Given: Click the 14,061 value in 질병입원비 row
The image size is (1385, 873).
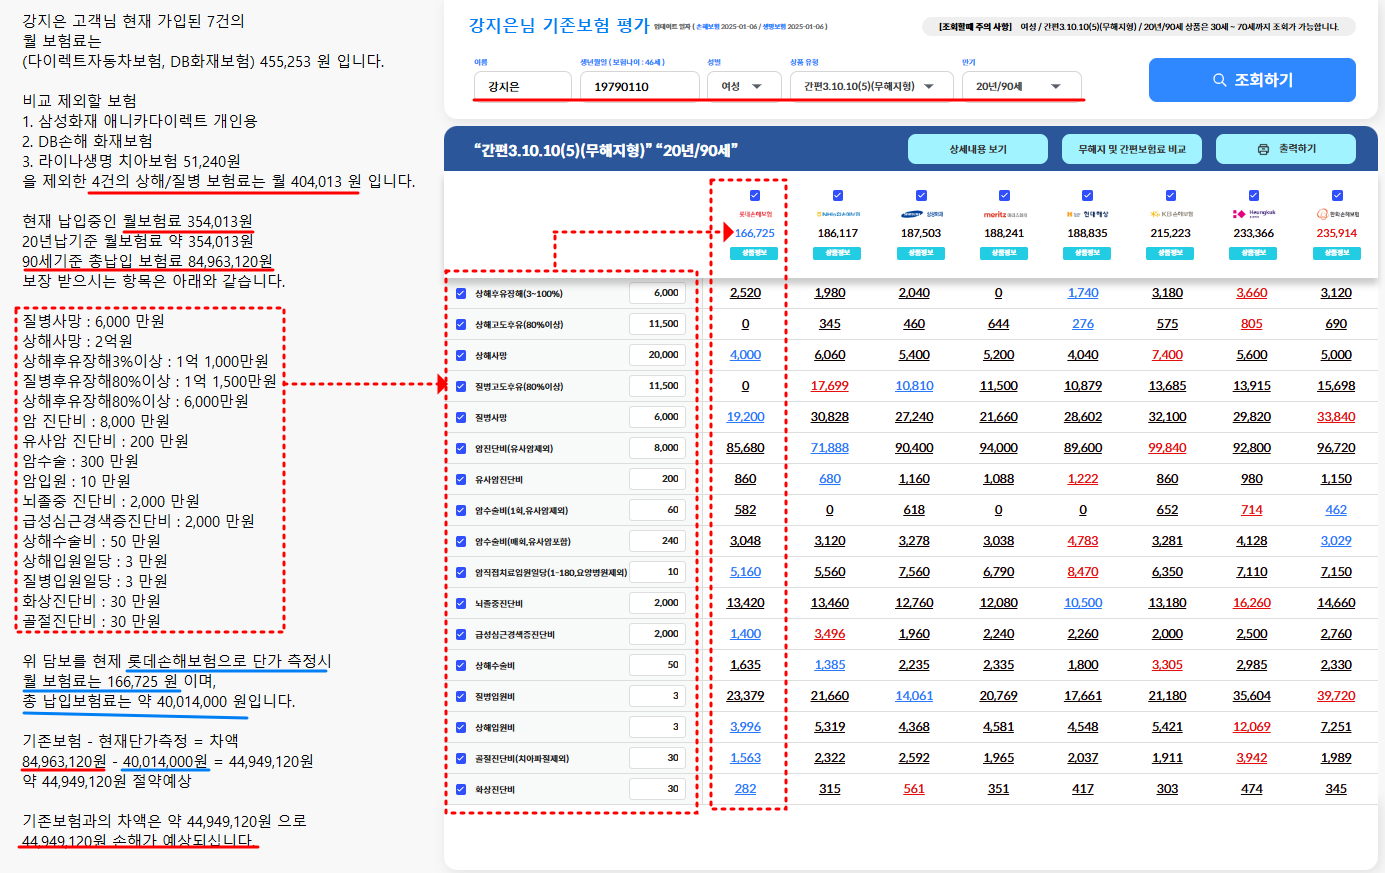Looking at the screenshot, I should (914, 696).
